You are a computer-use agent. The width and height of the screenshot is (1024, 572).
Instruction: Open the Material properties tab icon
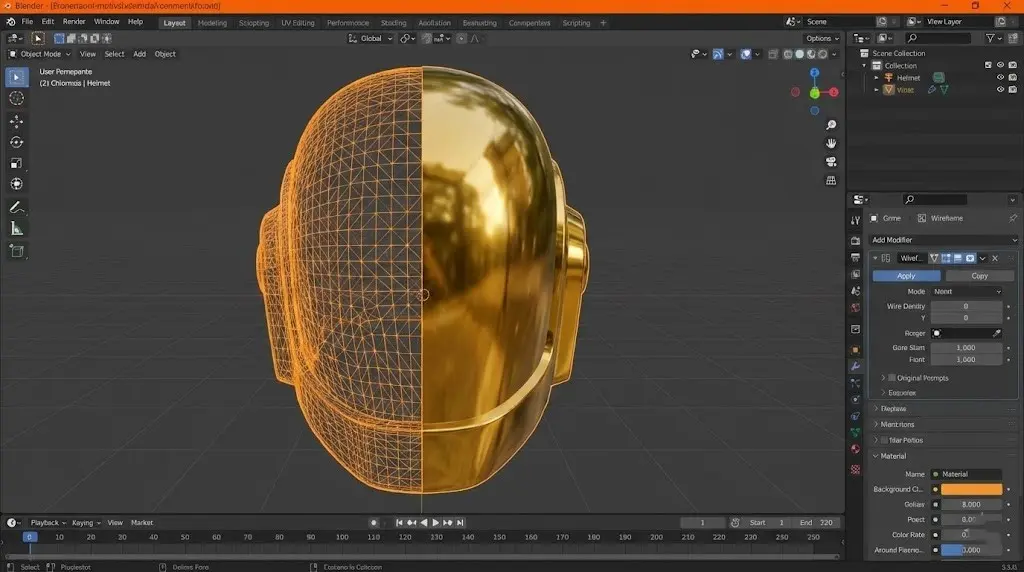pyautogui.click(x=855, y=449)
